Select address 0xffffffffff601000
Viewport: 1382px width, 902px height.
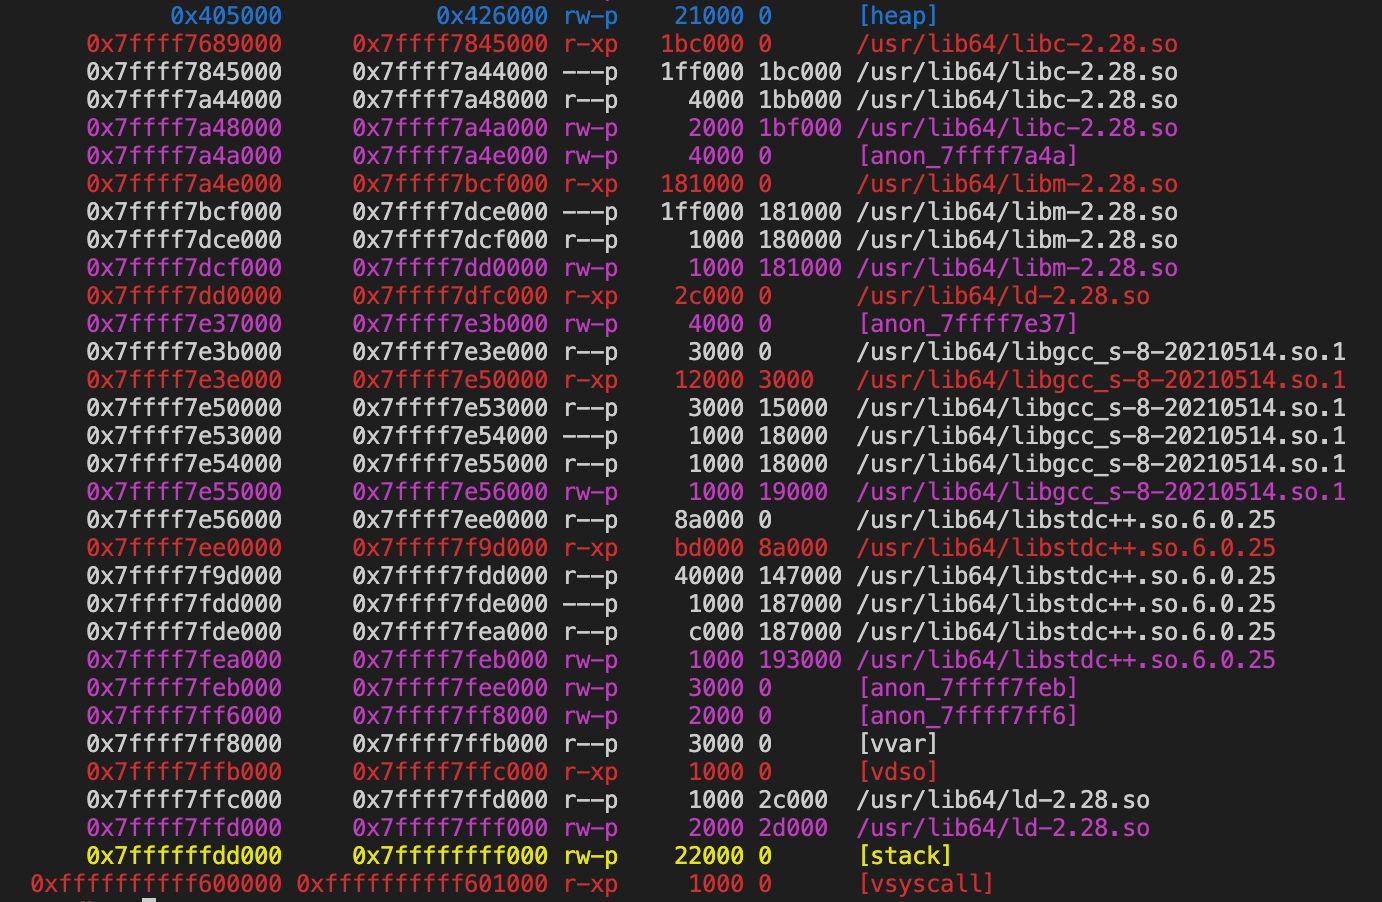(422, 884)
